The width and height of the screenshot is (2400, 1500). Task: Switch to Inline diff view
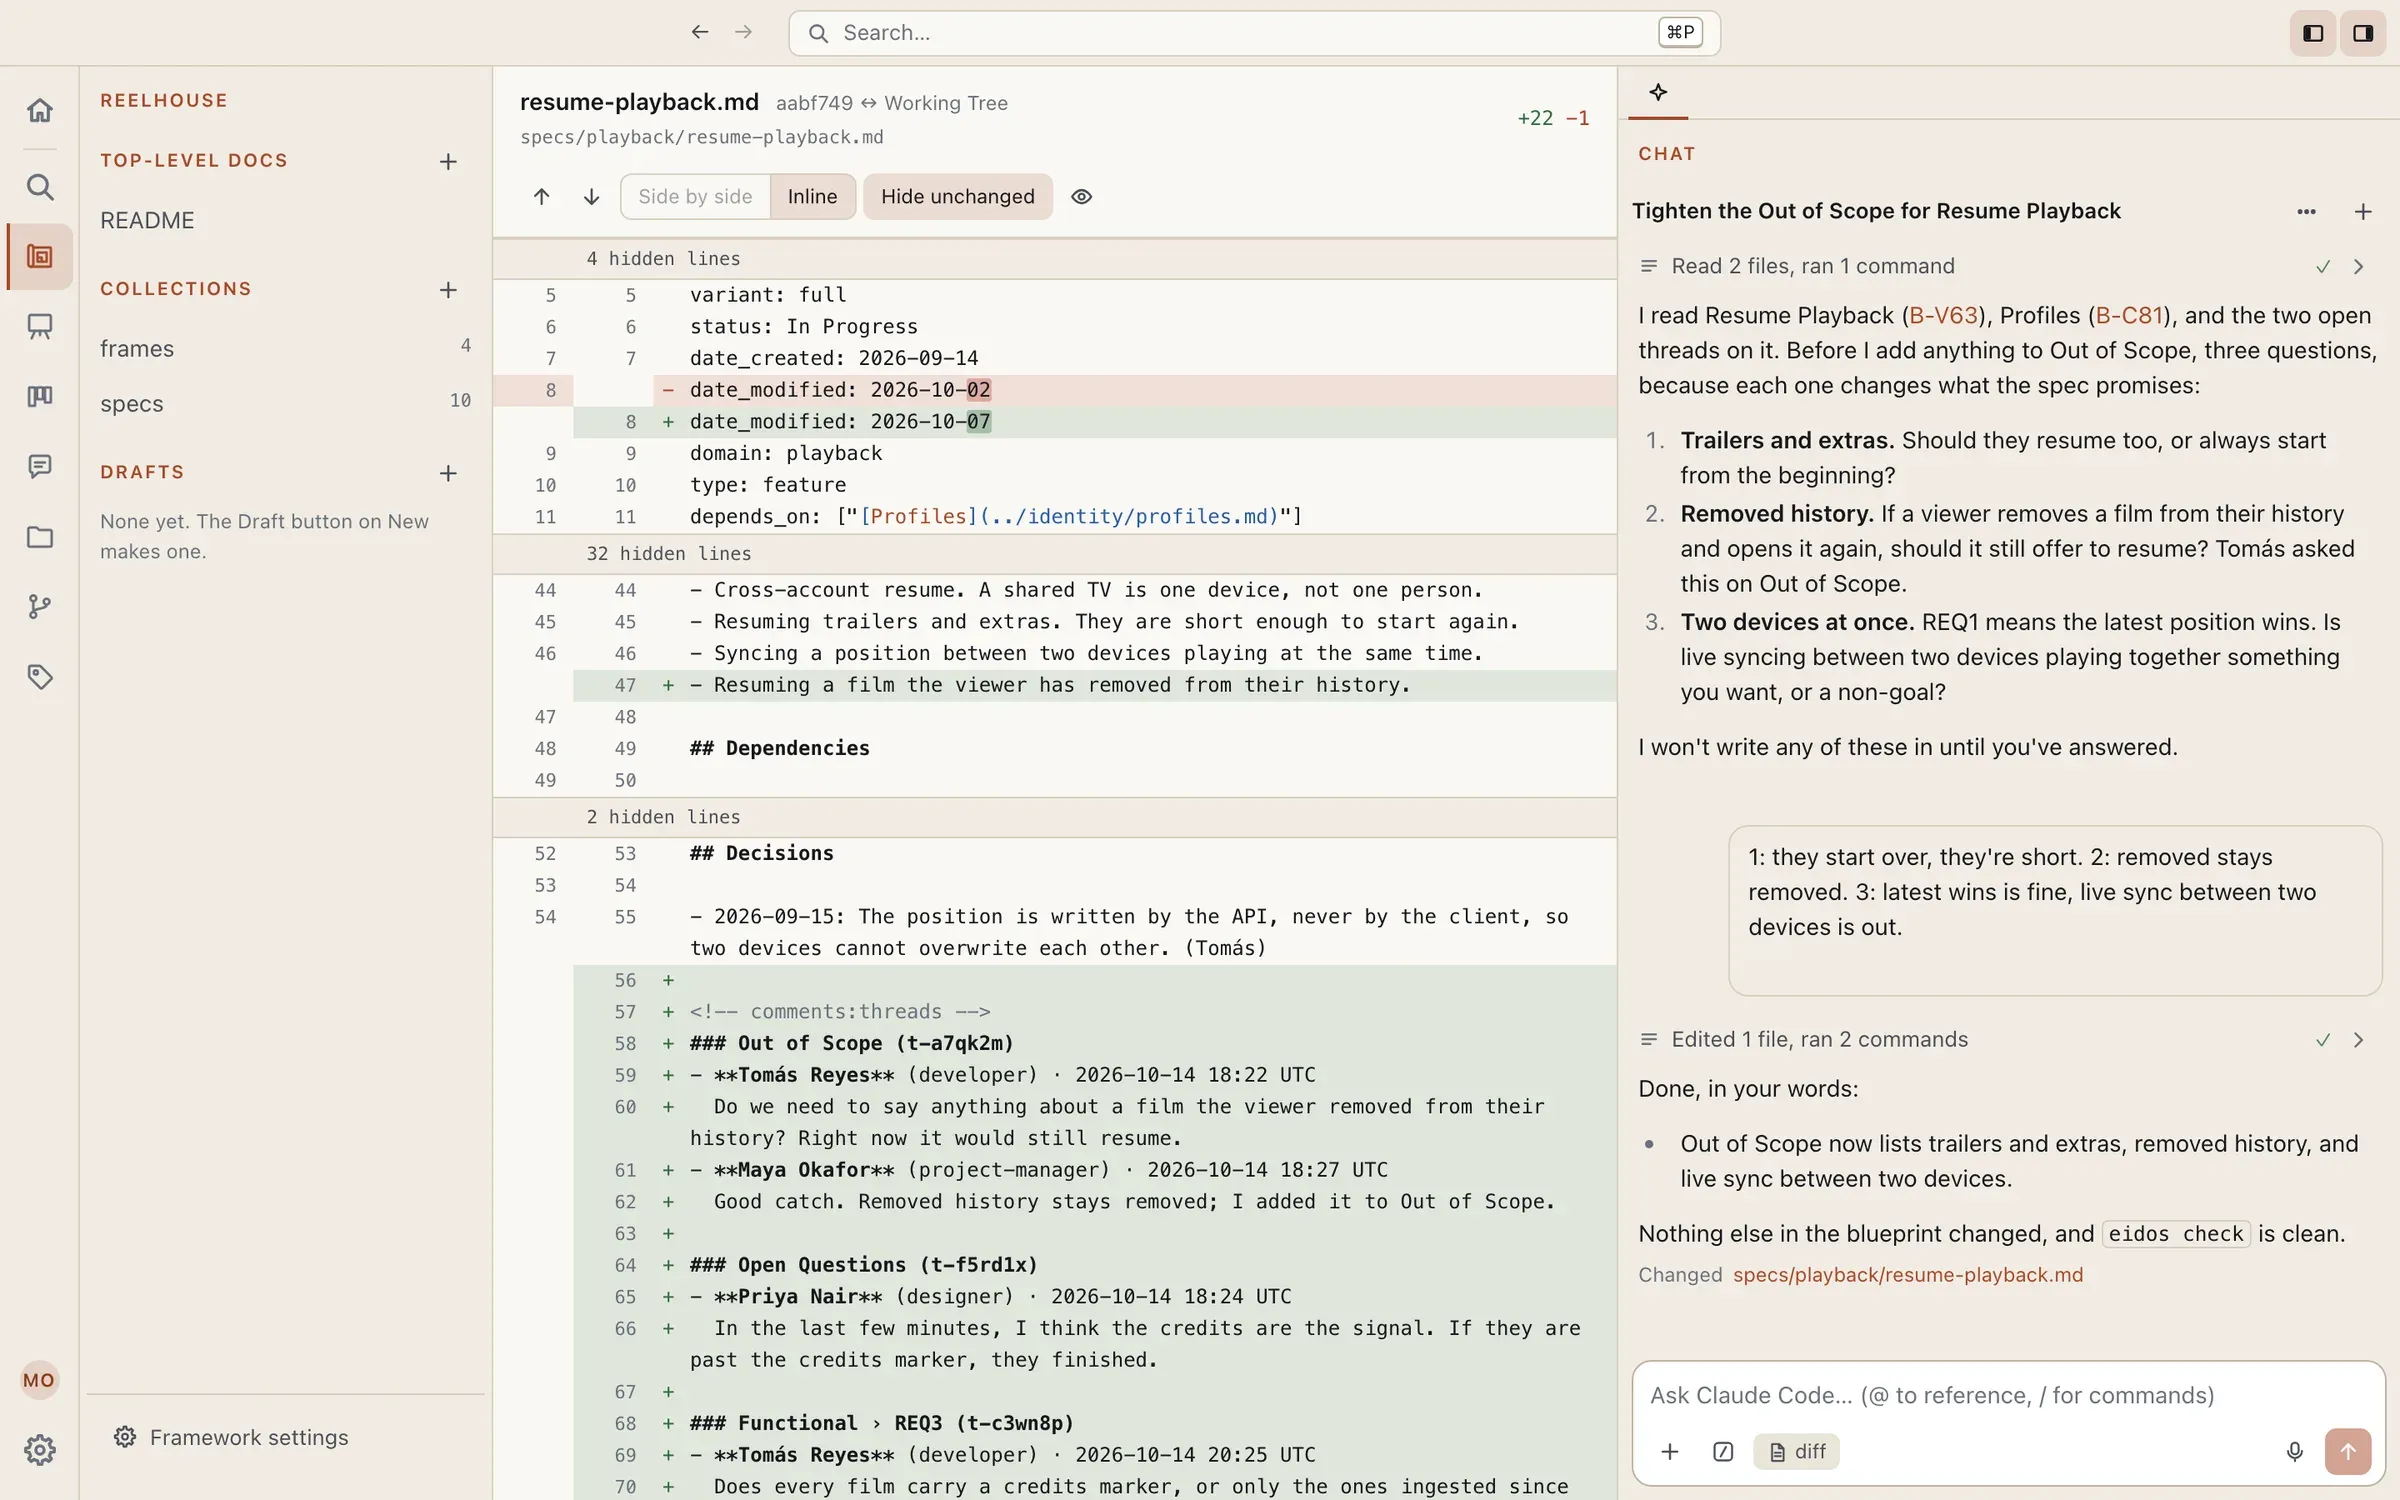pos(812,197)
